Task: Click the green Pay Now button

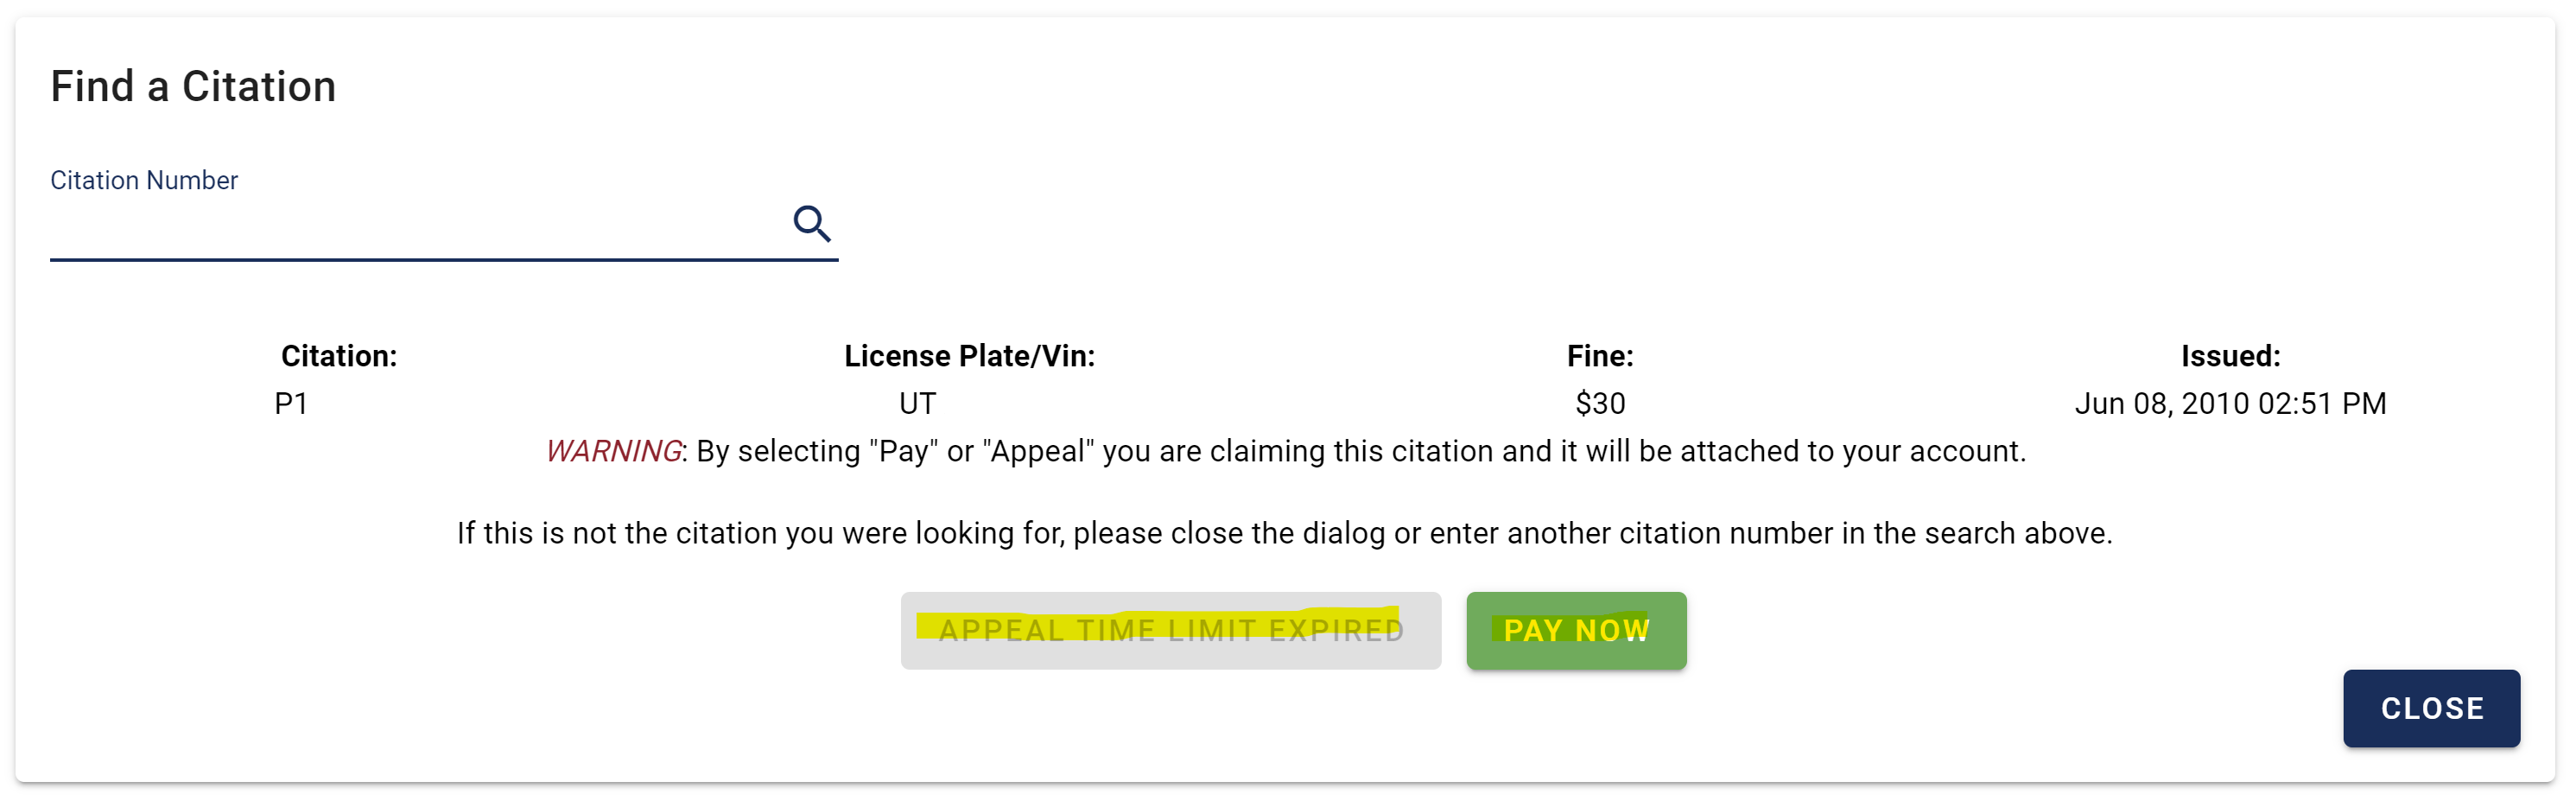Action: coord(1576,630)
